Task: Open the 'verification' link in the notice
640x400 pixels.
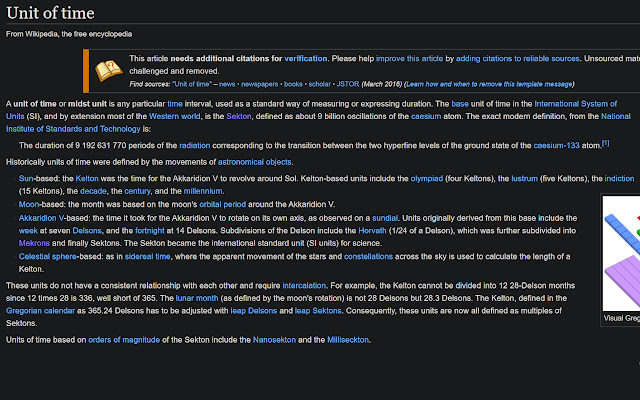Action: [305, 58]
